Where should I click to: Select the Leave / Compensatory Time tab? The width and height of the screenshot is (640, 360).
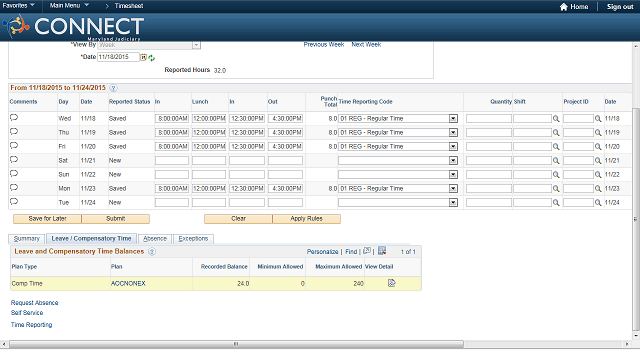[91, 238]
